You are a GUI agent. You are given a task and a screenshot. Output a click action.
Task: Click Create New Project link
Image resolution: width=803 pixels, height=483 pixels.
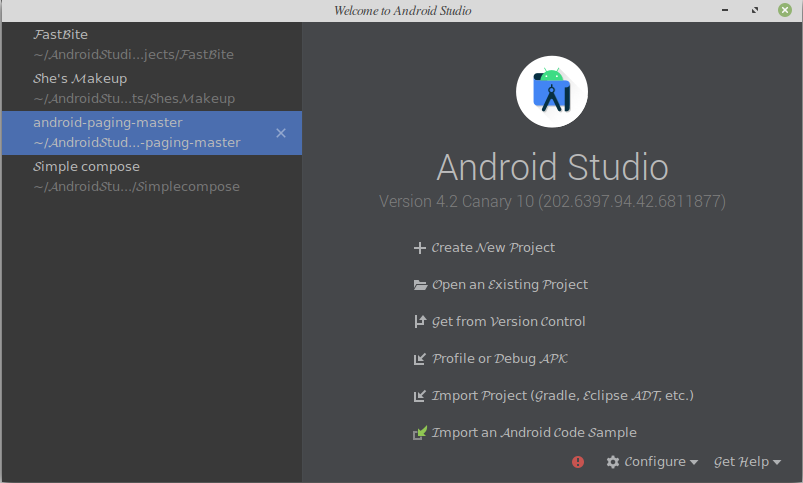[493, 248]
